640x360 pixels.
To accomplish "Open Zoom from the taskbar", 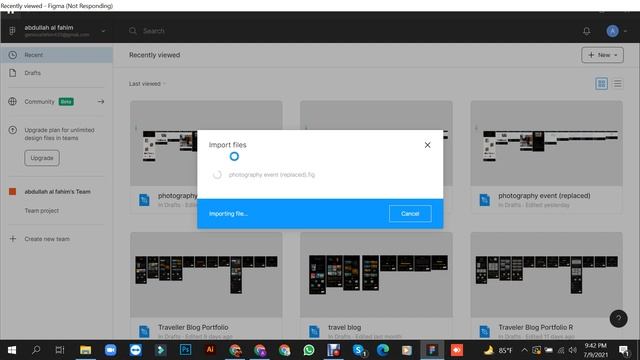I will point(110,350).
